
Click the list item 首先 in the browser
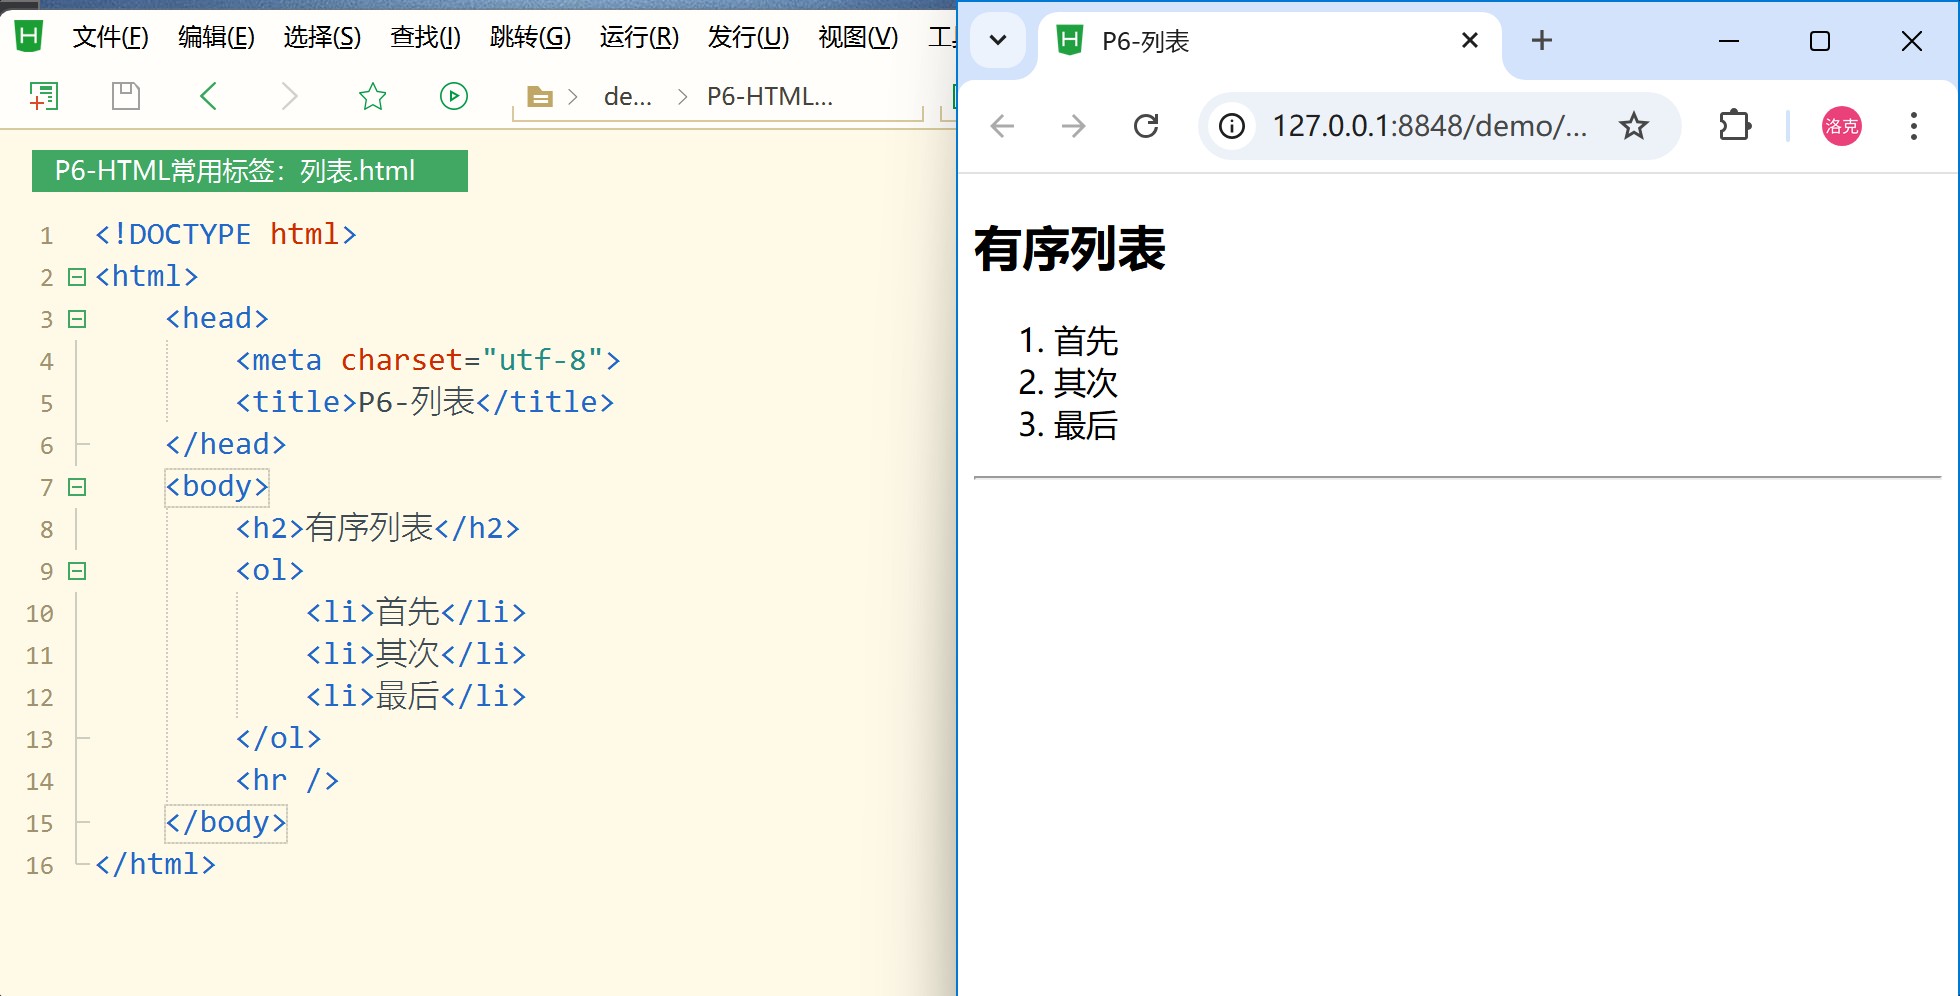coord(1085,341)
